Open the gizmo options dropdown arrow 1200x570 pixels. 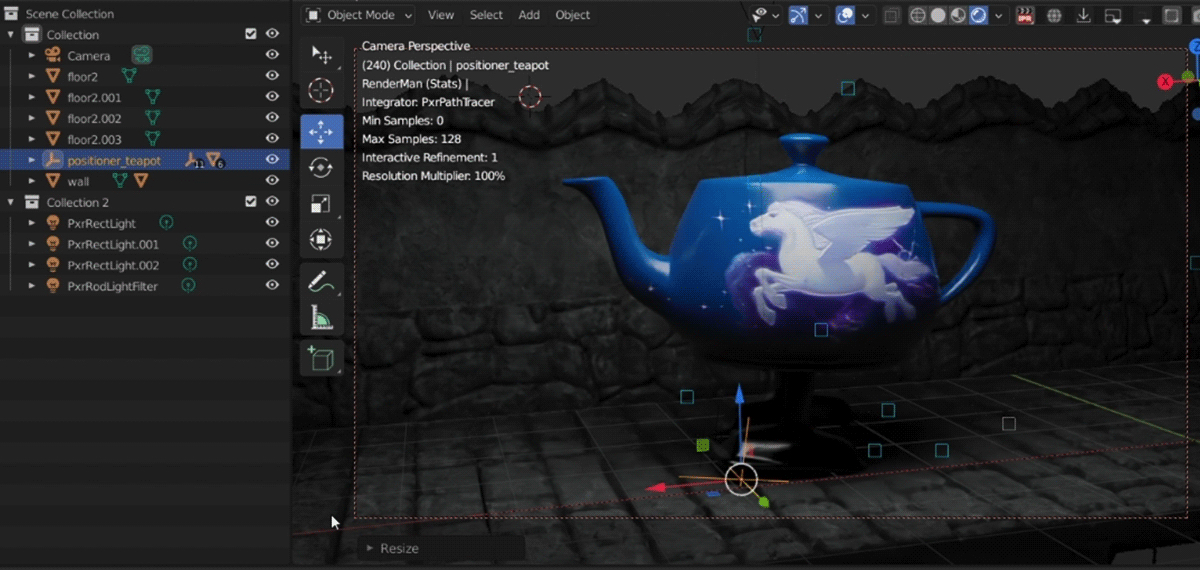819,15
